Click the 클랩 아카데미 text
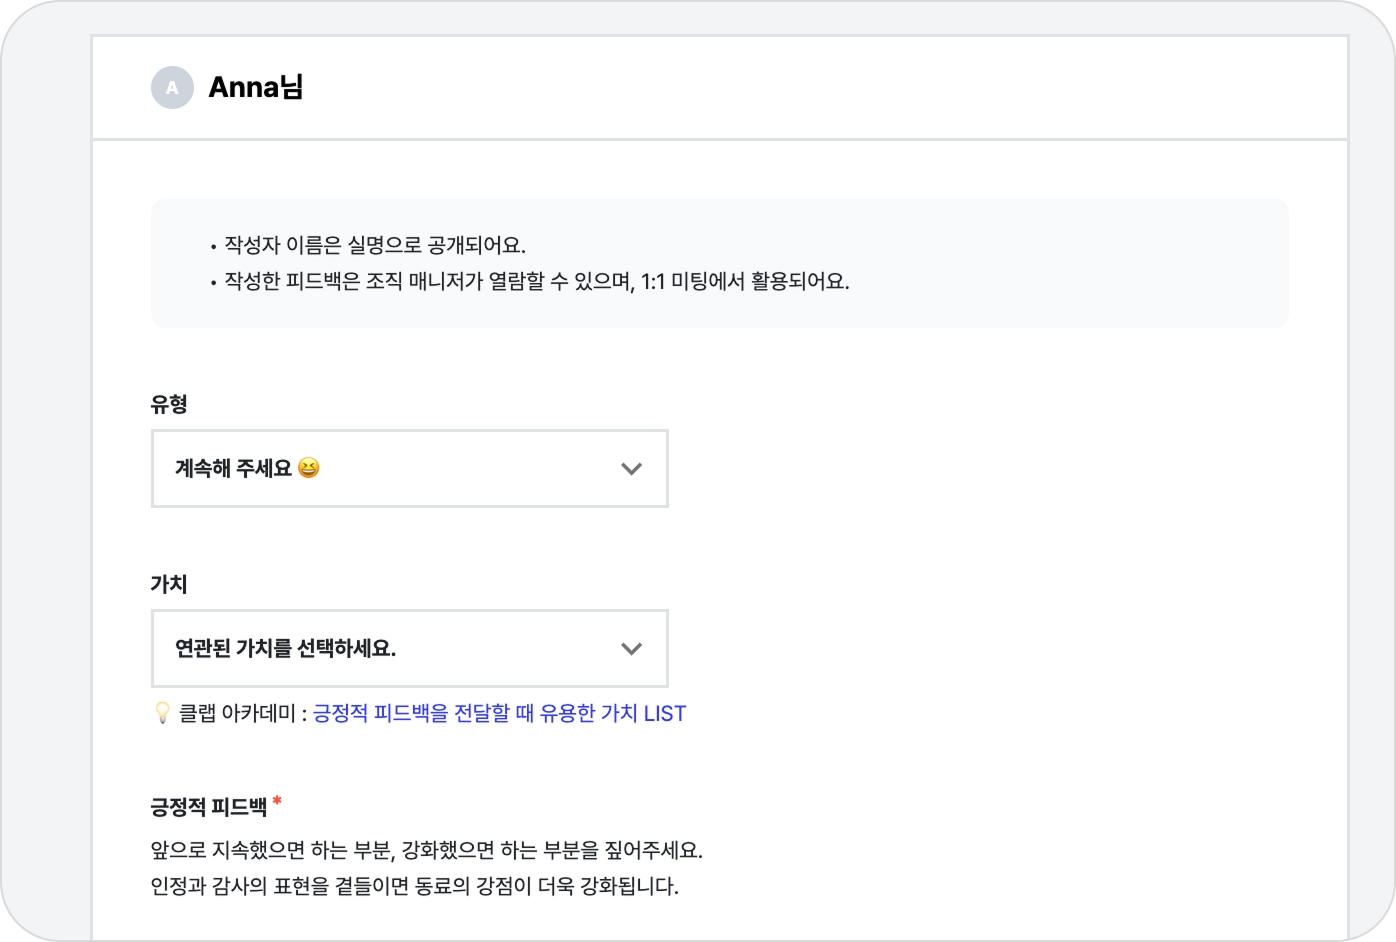Image resolution: width=1396 pixels, height=942 pixels. click(x=237, y=714)
